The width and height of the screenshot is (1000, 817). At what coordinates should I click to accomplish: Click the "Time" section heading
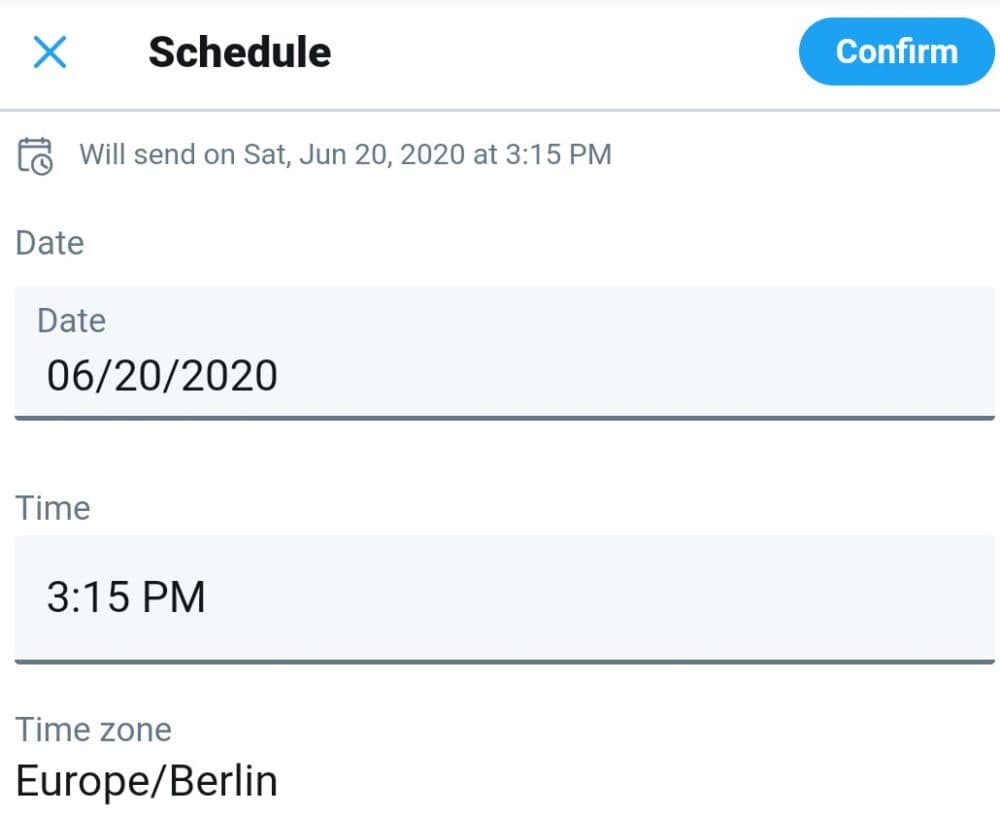53,508
